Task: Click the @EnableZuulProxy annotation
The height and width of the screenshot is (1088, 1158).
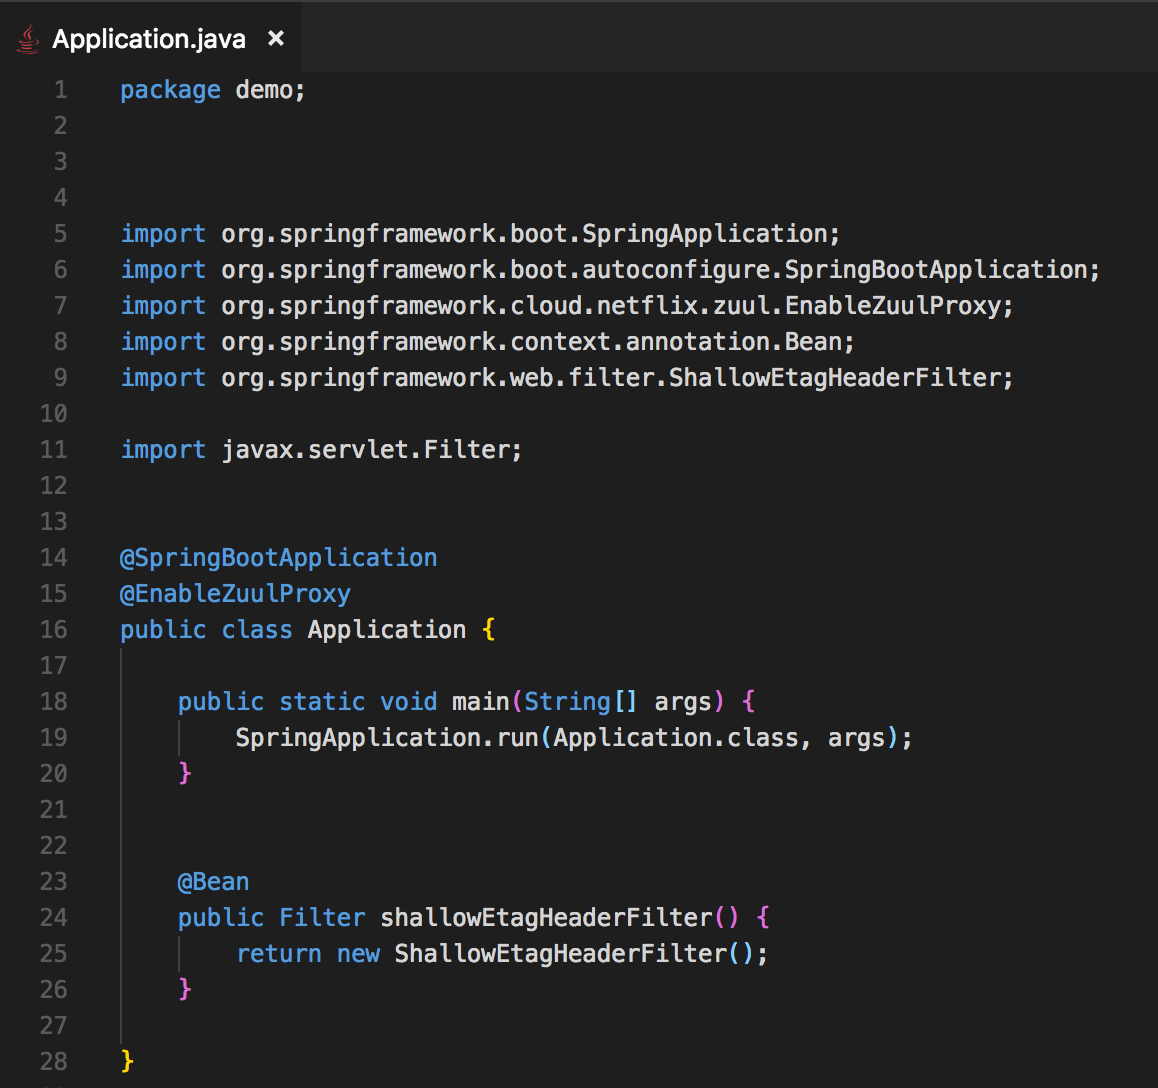Action: point(235,594)
